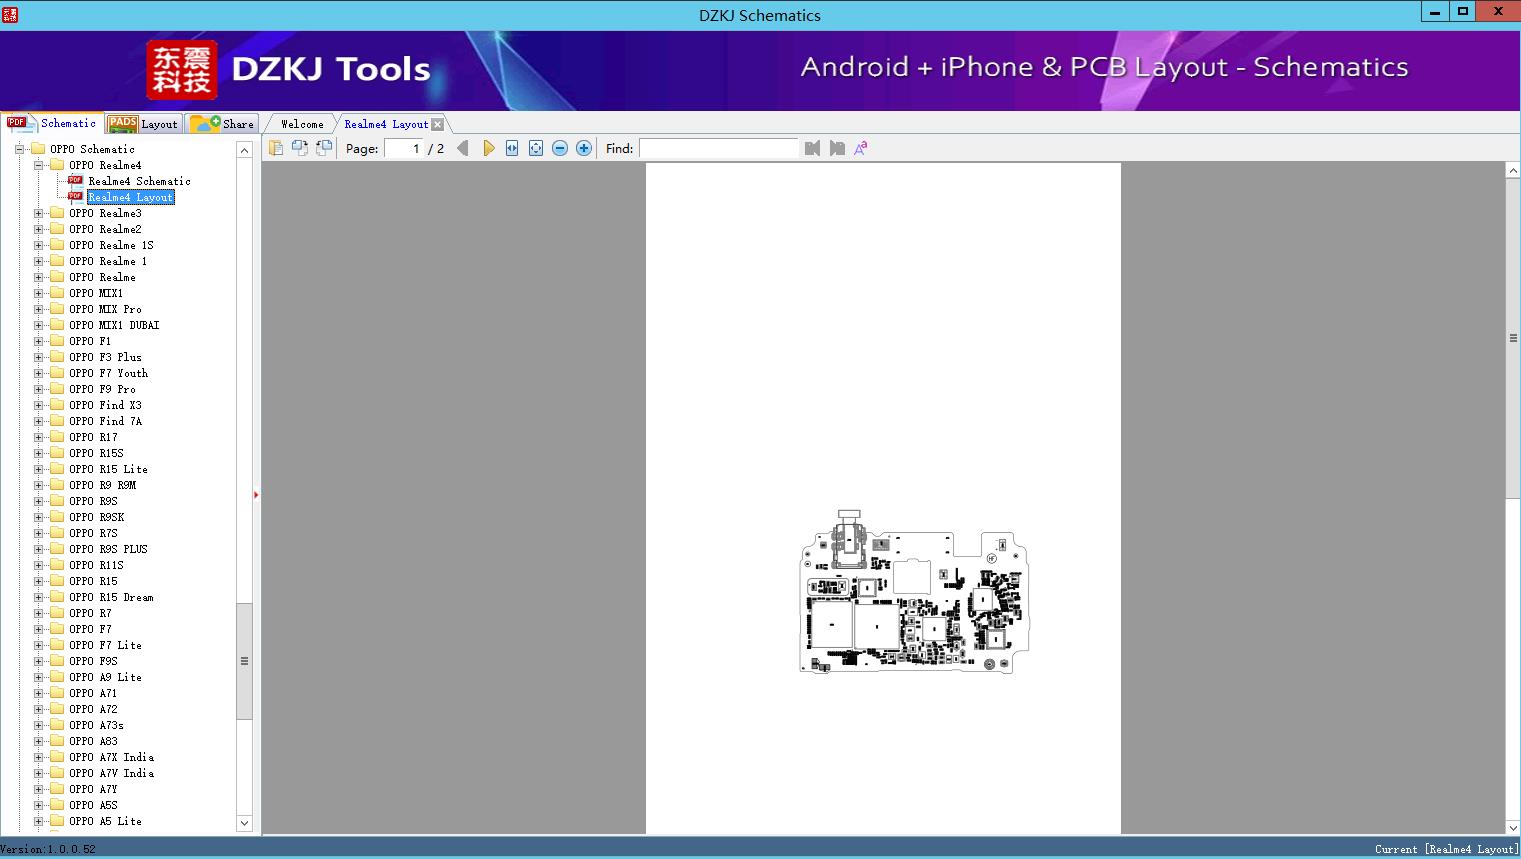Click the tree panel scroll up arrow

pos(244,150)
